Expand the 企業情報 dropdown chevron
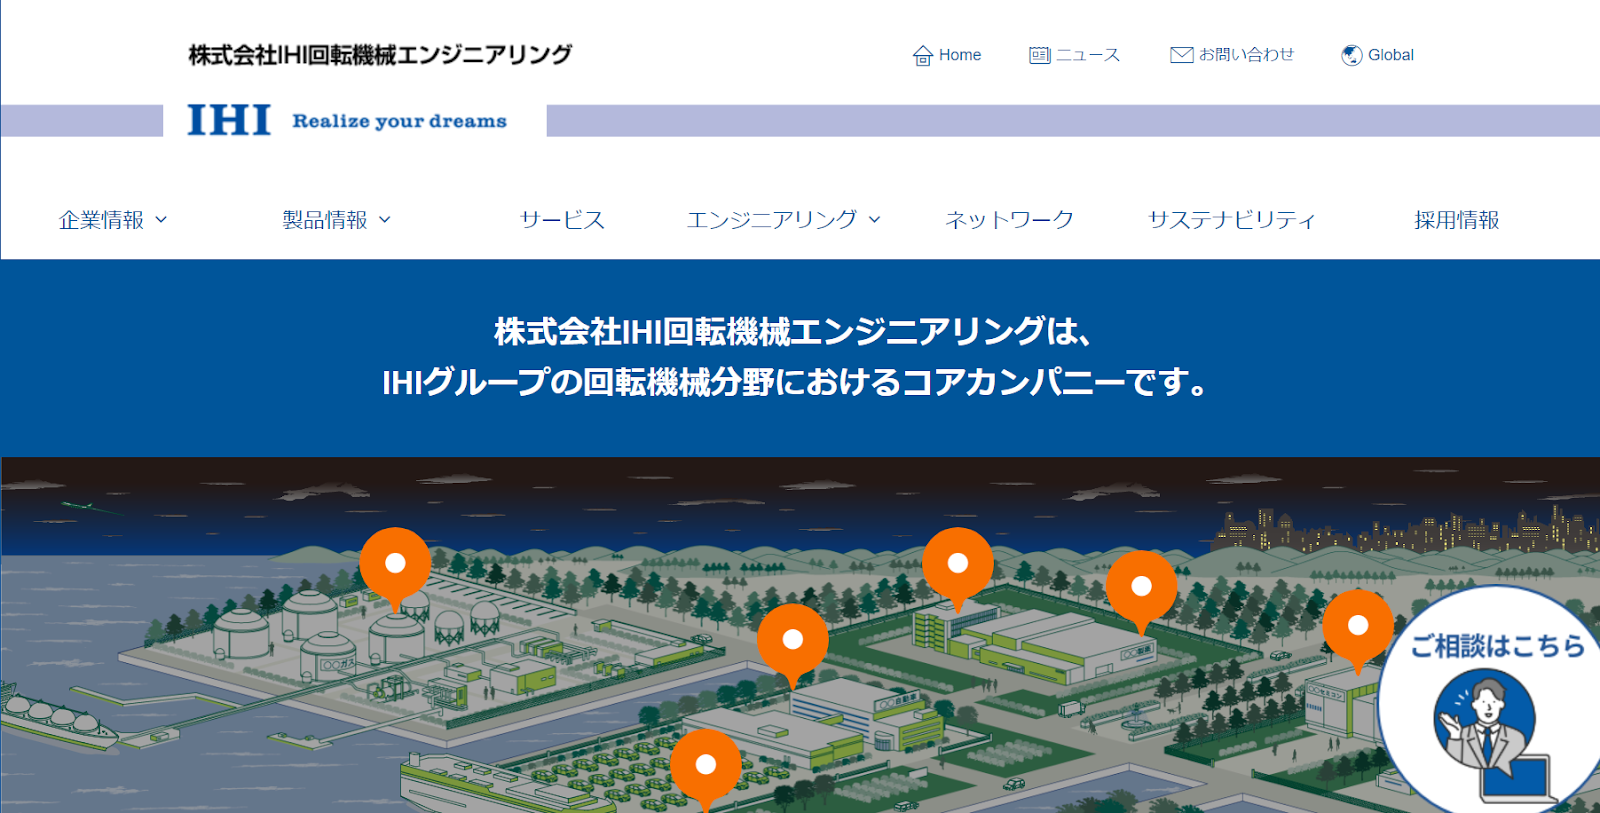The image size is (1600, 813). [x=161, y=220]
